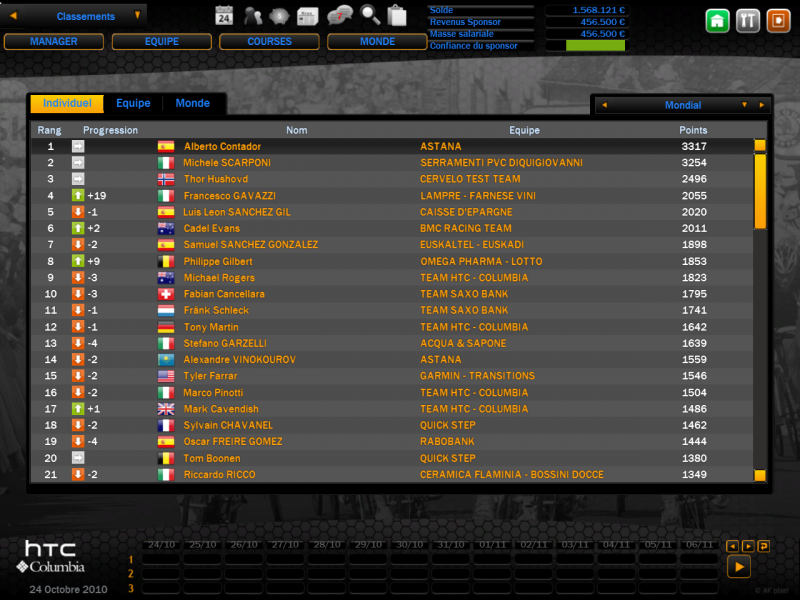Click the left arrow of the Mondial selector

605,105
